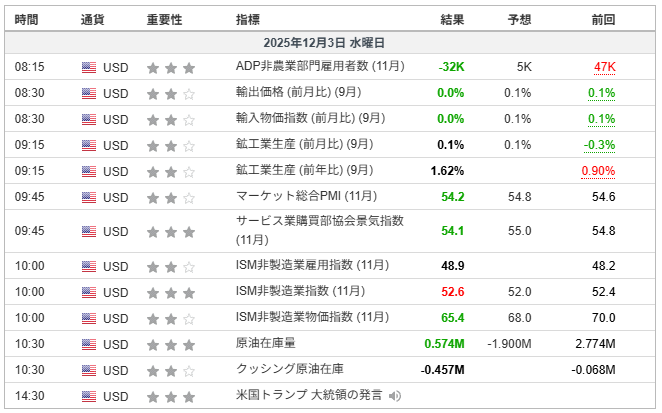Click the 指標 column header
Image resolution: width=662 pixels, height=413 pixels.
click(x=248, y=19)
